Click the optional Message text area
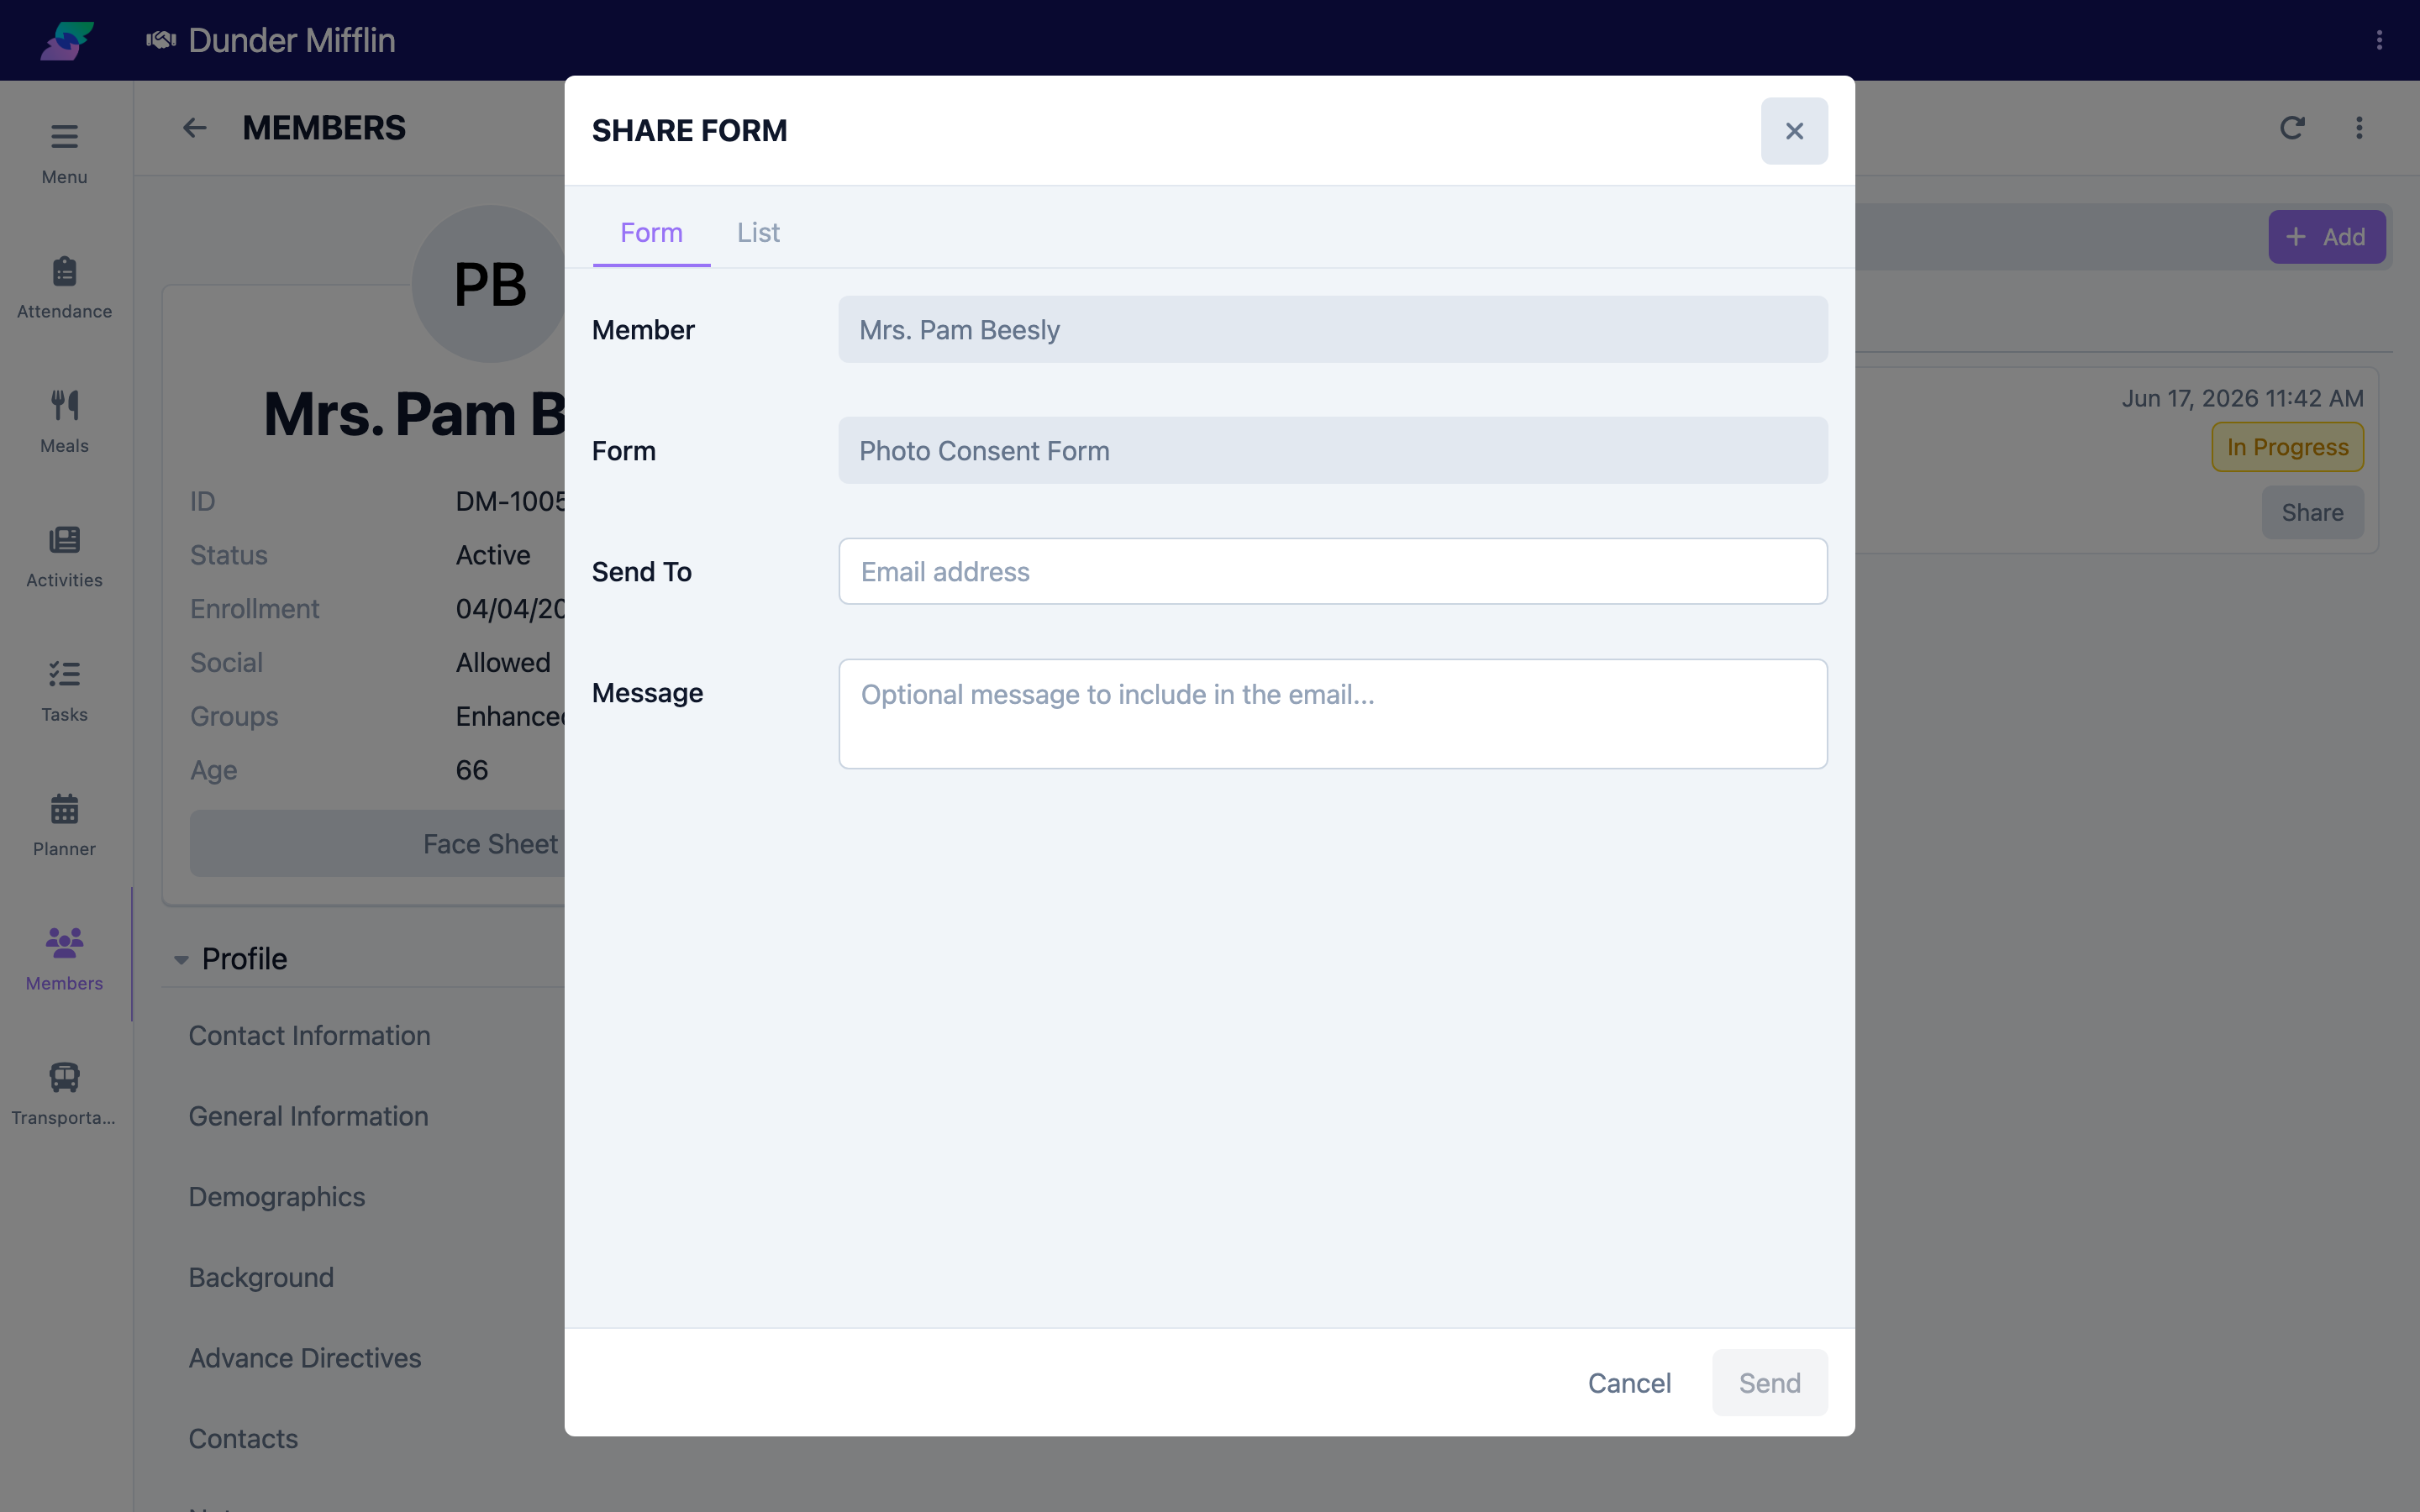Image resolution: width=2420 pixels, height=1512 pixels. coord(1332,713)
